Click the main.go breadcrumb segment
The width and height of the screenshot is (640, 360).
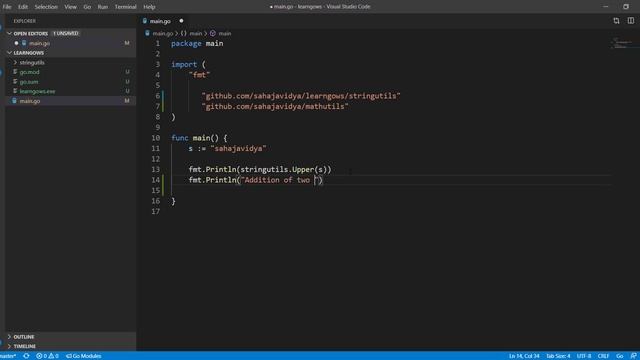point(162,33)
